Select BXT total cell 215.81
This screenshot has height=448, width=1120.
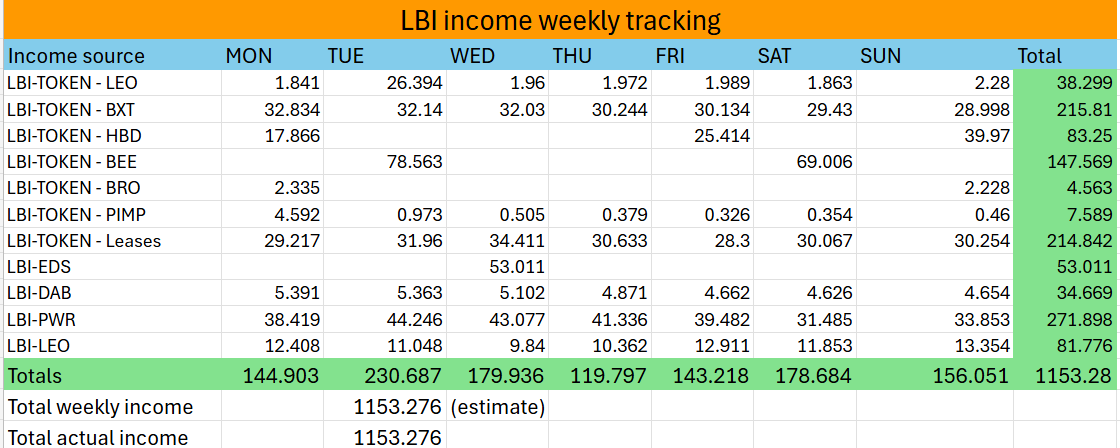pos(1066,110)
